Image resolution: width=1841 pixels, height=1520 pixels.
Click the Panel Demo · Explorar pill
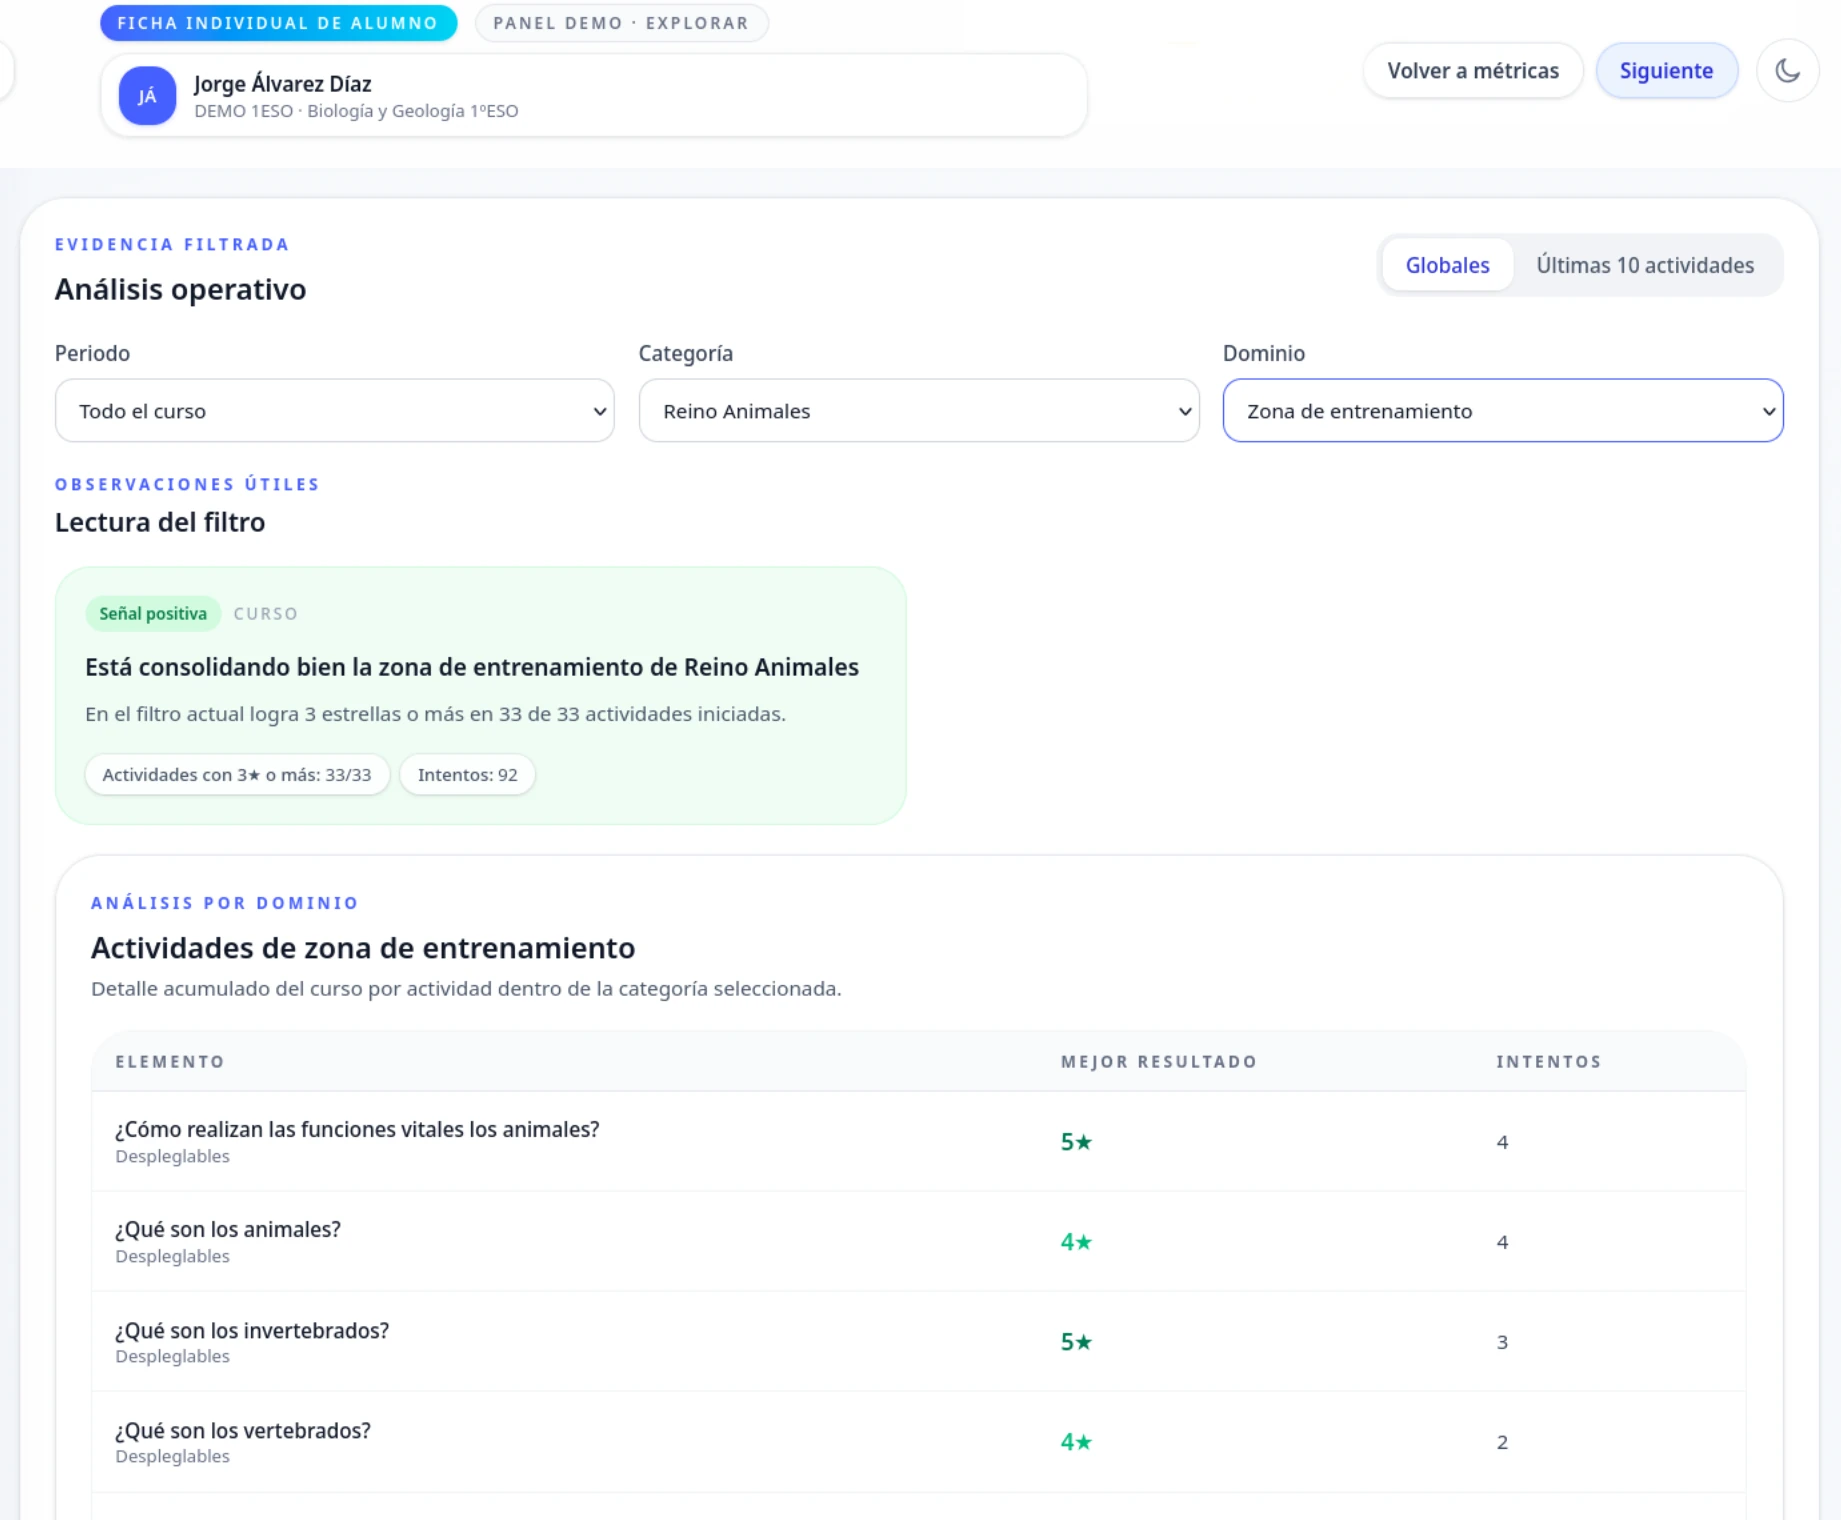(x=621, y=23)
